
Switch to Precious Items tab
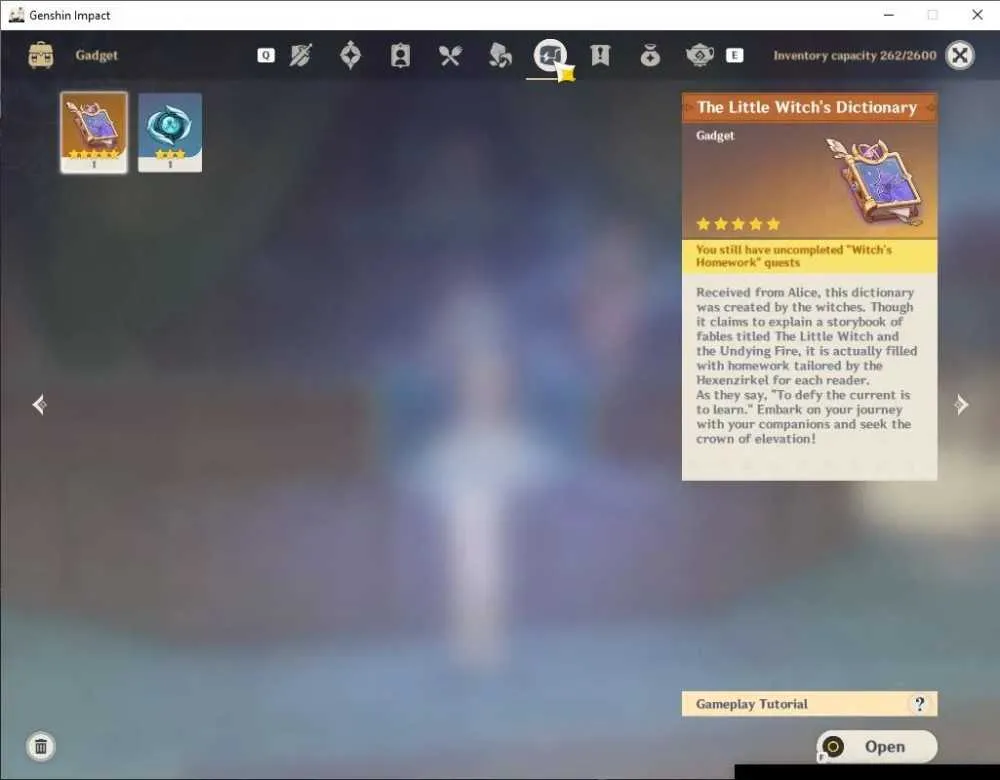point(650,55)
